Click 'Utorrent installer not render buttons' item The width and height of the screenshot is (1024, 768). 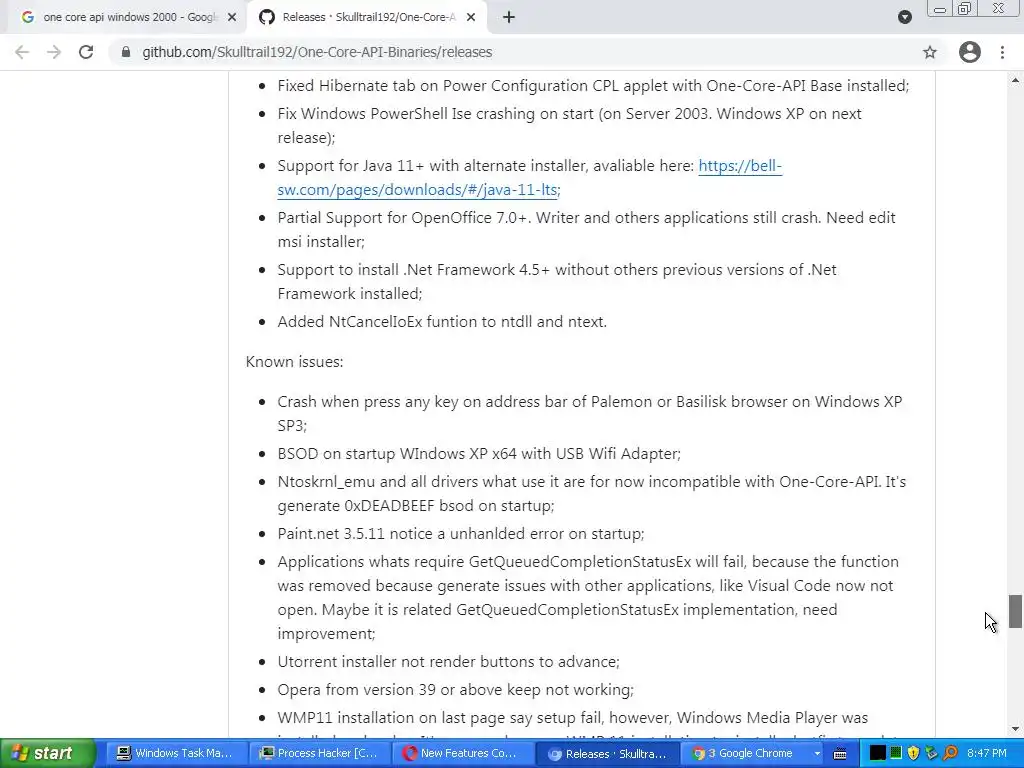click(x=449, y=662)
